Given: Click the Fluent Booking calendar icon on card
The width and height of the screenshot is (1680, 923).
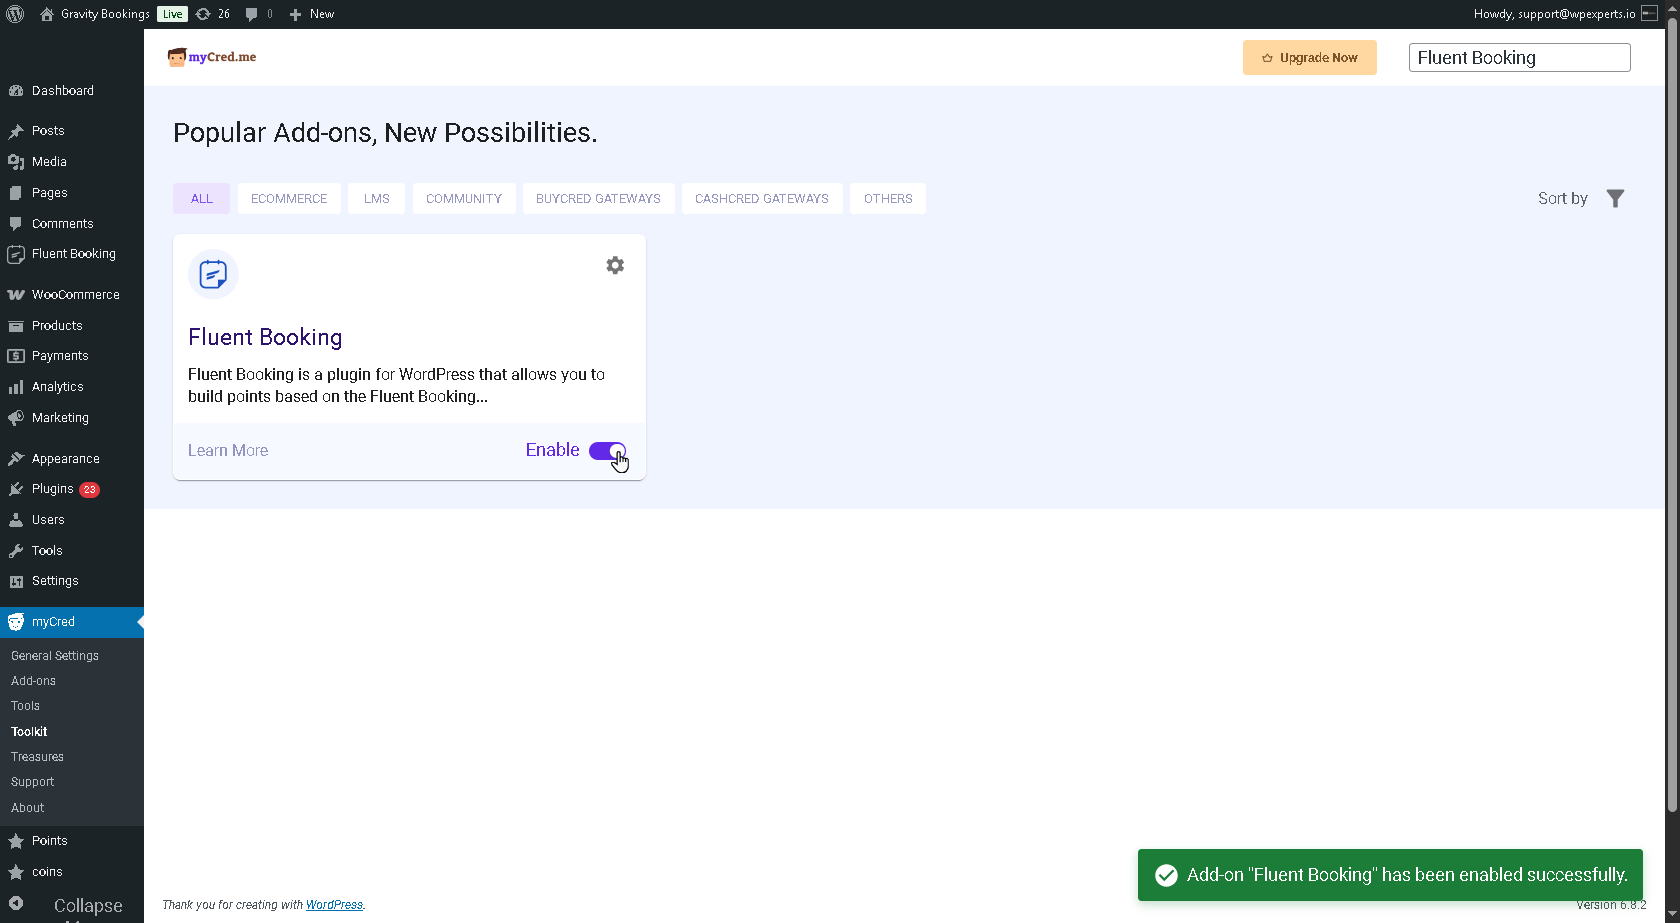Looking at the screenshot, I should [x=213, y=274].
